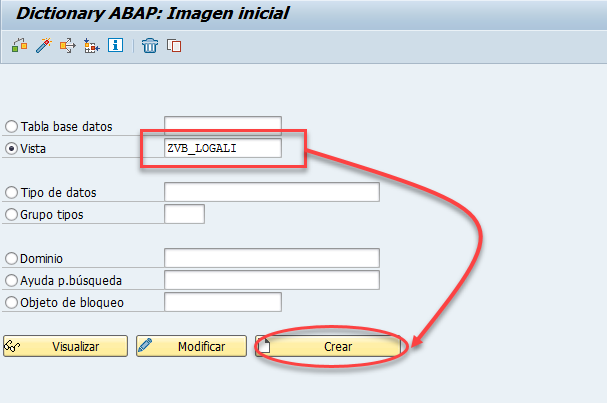Click the copy object icon
The width and height of the screenshot is (607, 403).
tap(174, 45)
